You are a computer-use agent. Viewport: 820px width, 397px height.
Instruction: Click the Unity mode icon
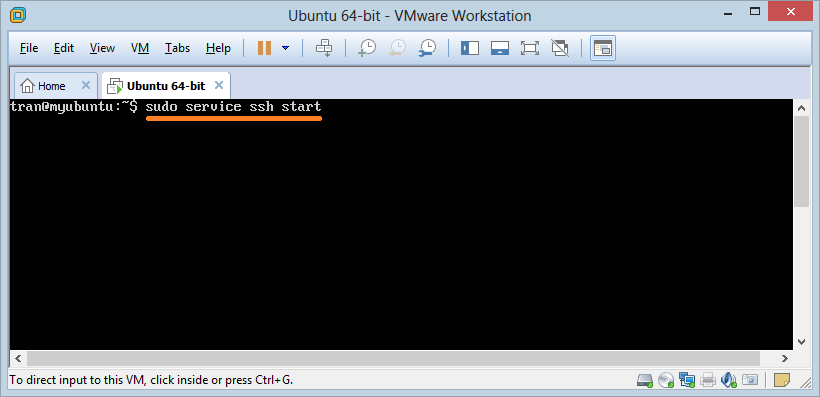point(560,48)
